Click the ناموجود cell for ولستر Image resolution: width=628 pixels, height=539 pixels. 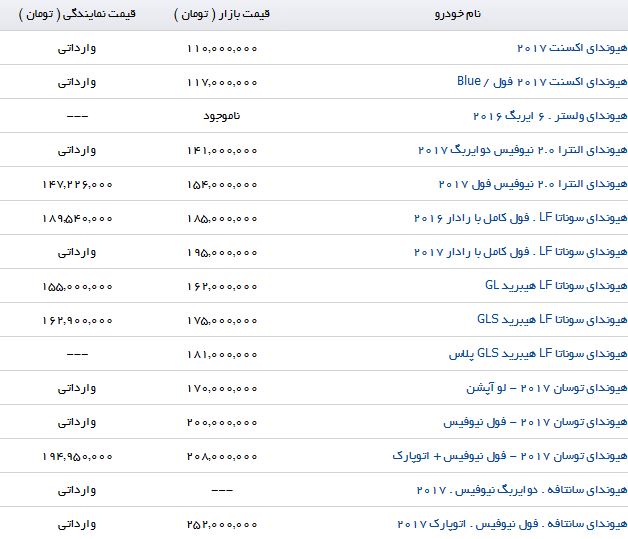click(x=222, y=116)
